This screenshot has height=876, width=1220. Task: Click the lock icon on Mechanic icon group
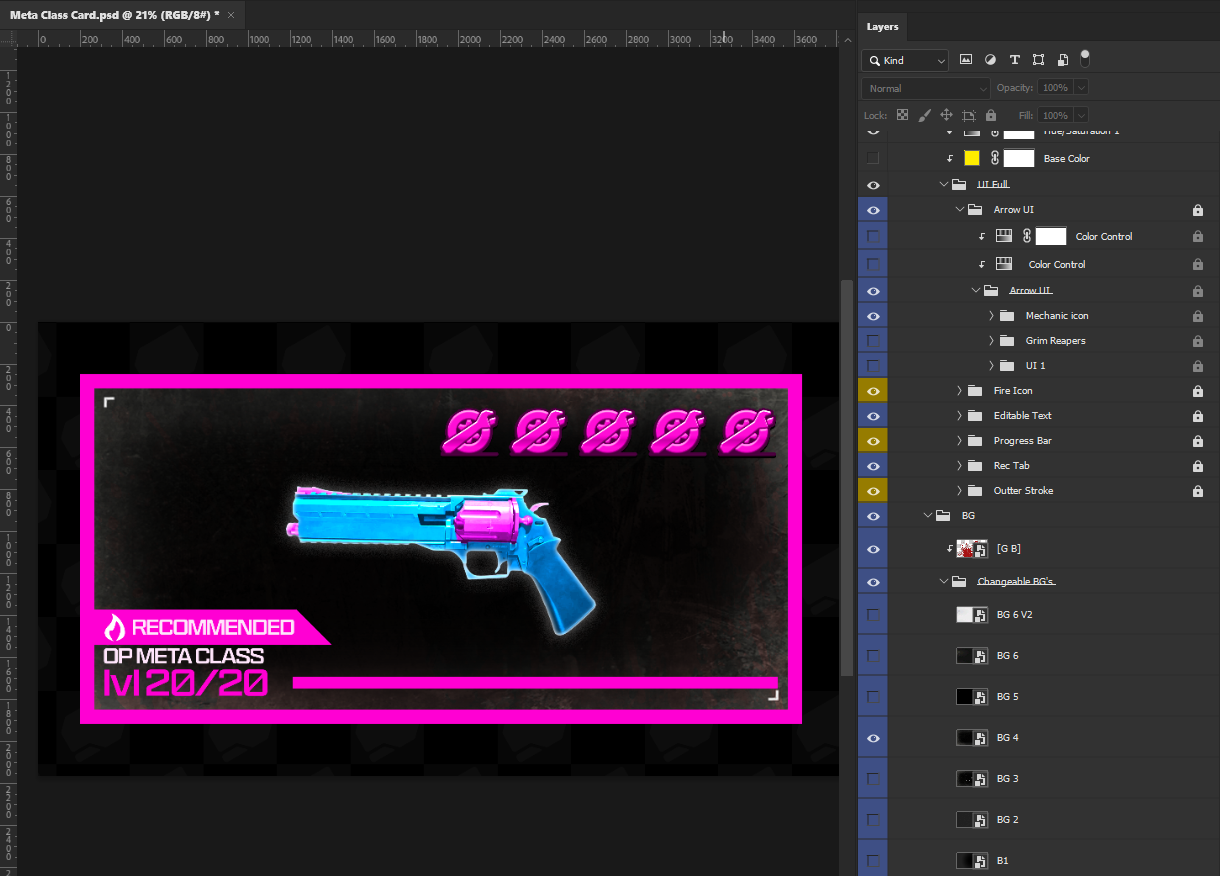[x=1197, y=316]
